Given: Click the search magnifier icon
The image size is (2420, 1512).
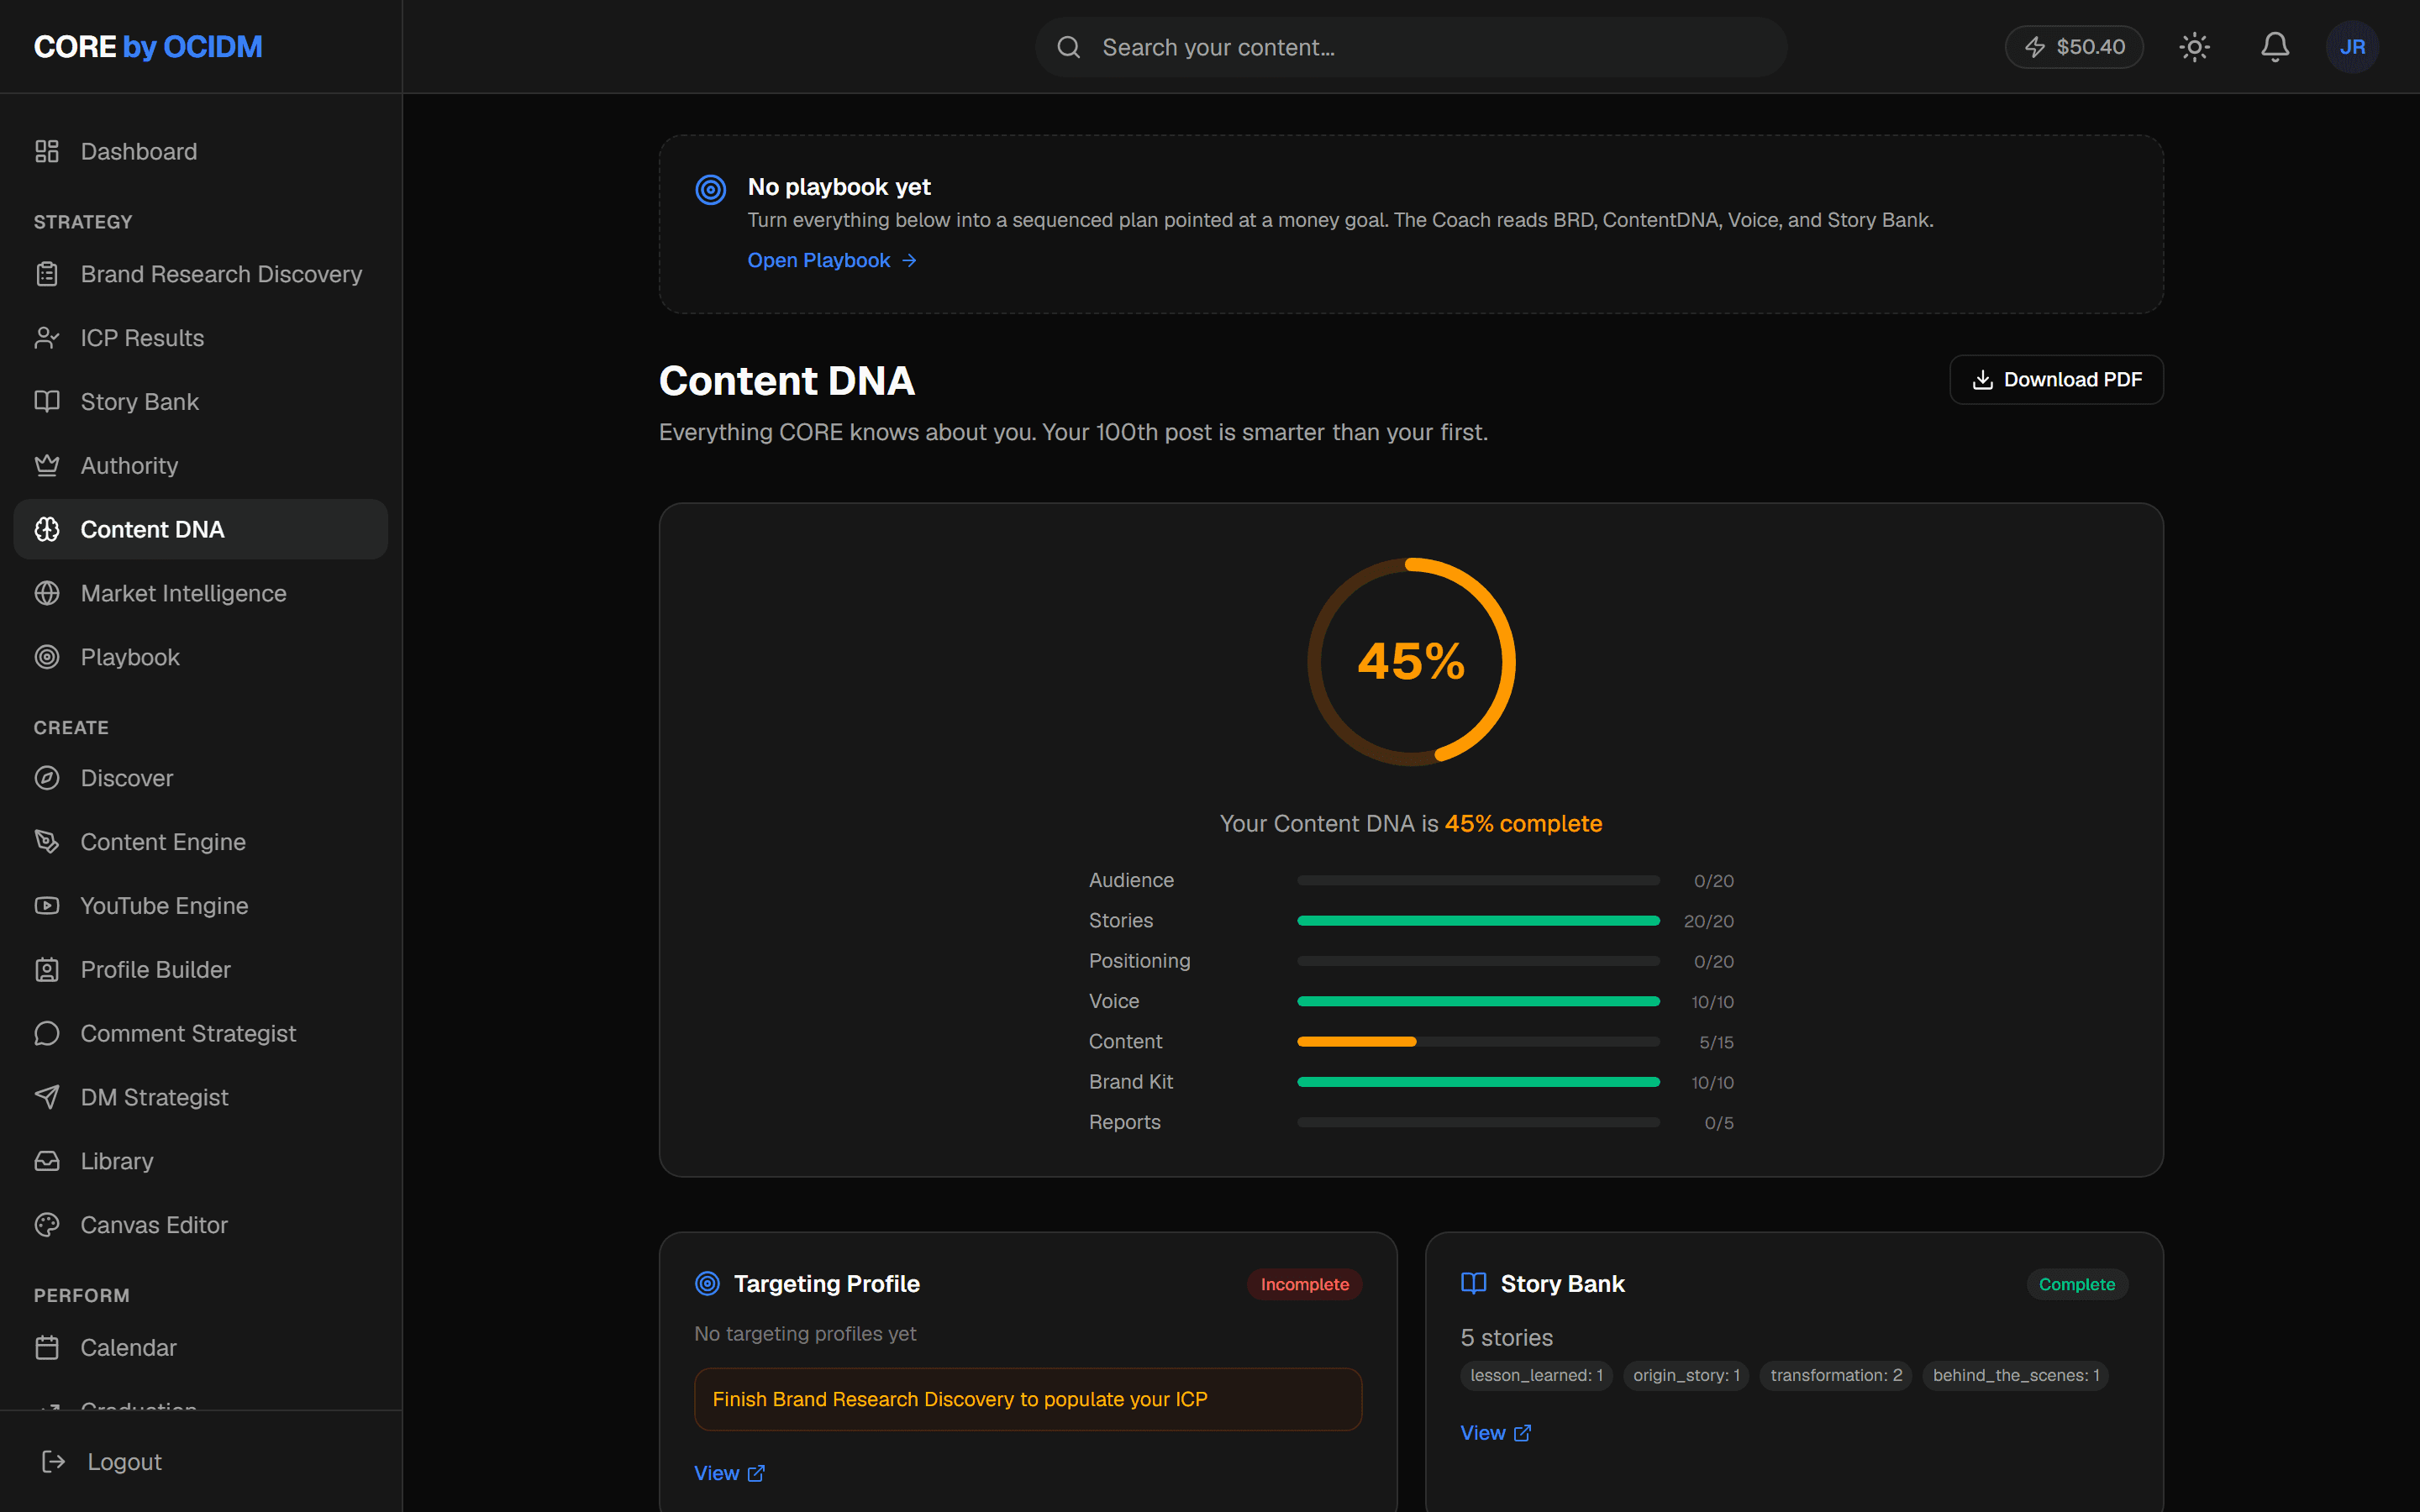Looking at the screenshot, I should click(x=1069, y=47).
